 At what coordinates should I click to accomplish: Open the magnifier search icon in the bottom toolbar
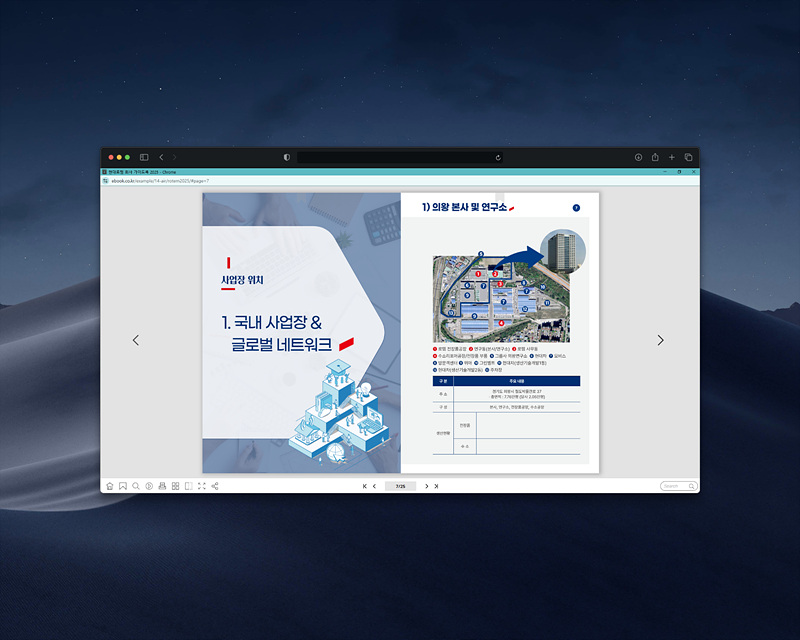click(136, 486)
